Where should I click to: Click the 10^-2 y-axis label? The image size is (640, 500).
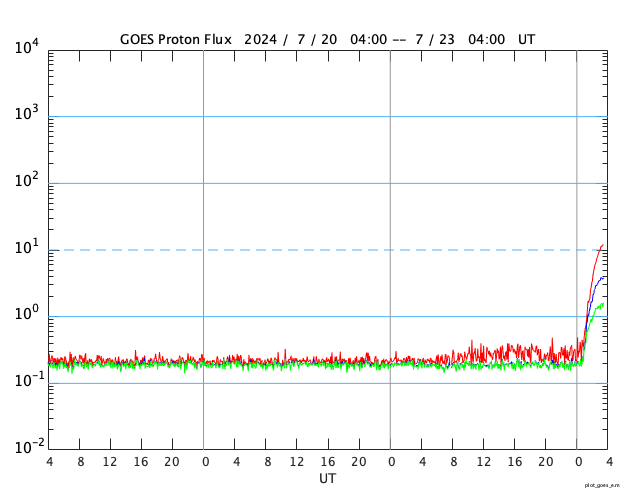point(29,447)
